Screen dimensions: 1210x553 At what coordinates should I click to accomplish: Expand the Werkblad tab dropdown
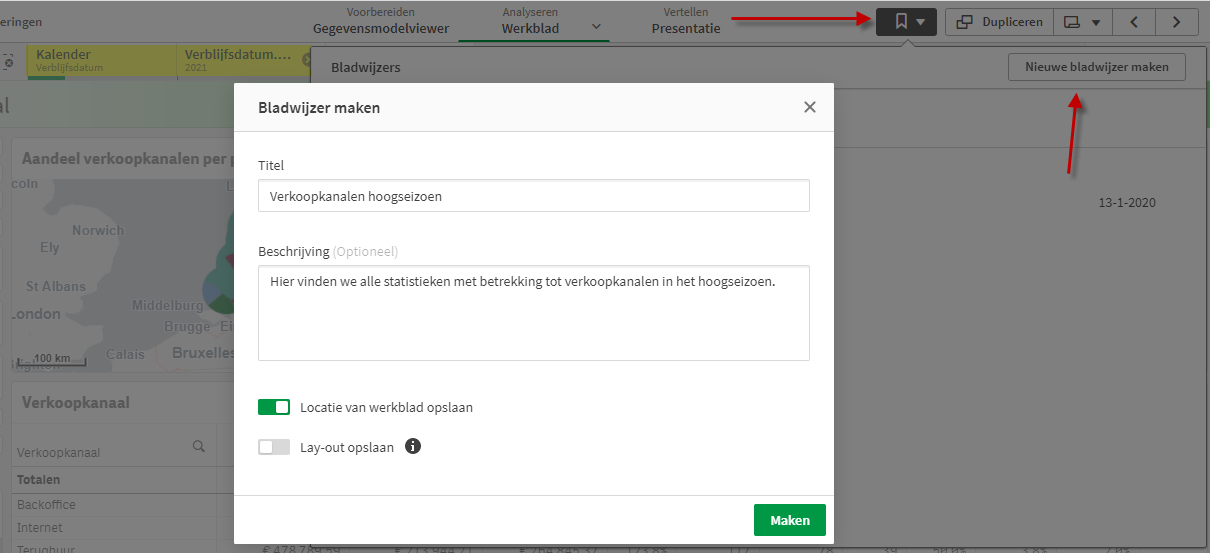pyautogui.click(x=596, y=27)
